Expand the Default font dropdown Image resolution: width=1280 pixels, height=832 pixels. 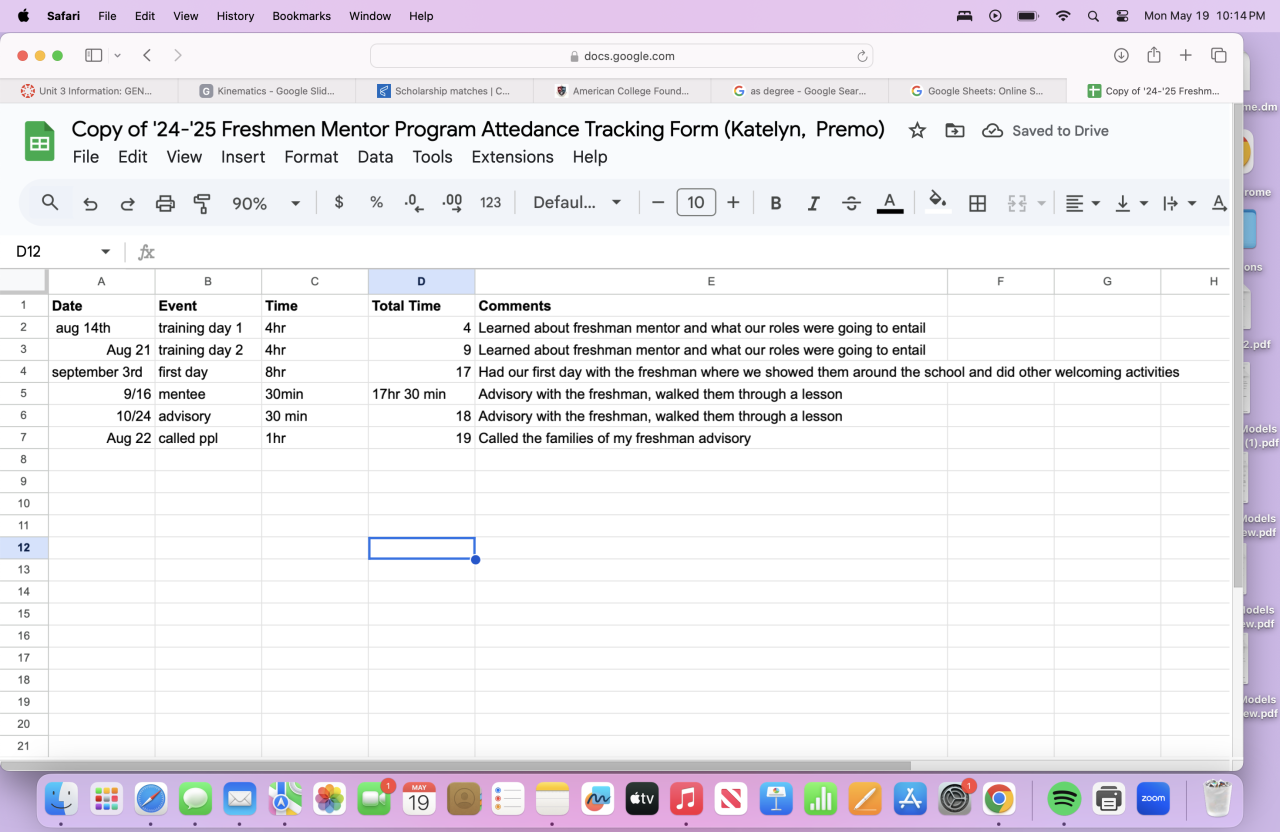577,203
